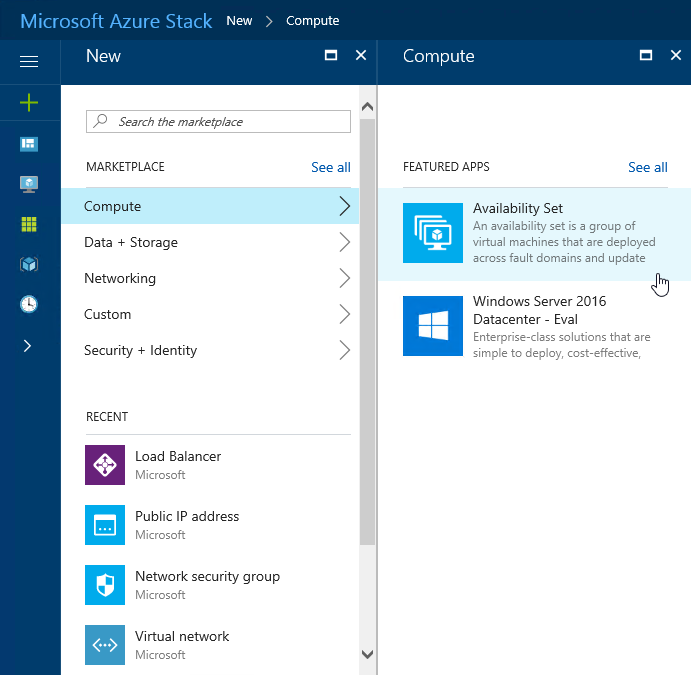Expand More services arrow in sidebar
Viewport: 691px width, 675px height.
pyautogui.click(x=27, y=346)
